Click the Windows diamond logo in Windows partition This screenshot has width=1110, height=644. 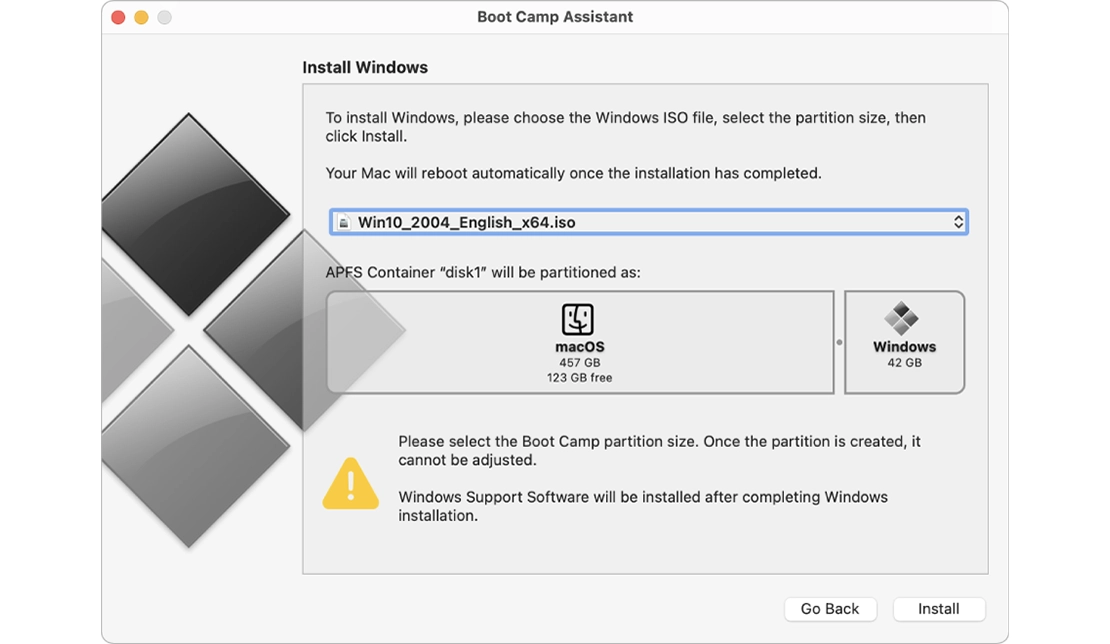[902, 319]
